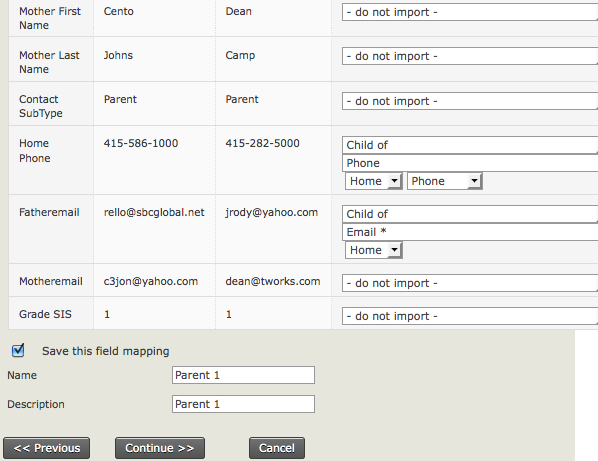Expand the Phone type dropdown arrow

474,181
